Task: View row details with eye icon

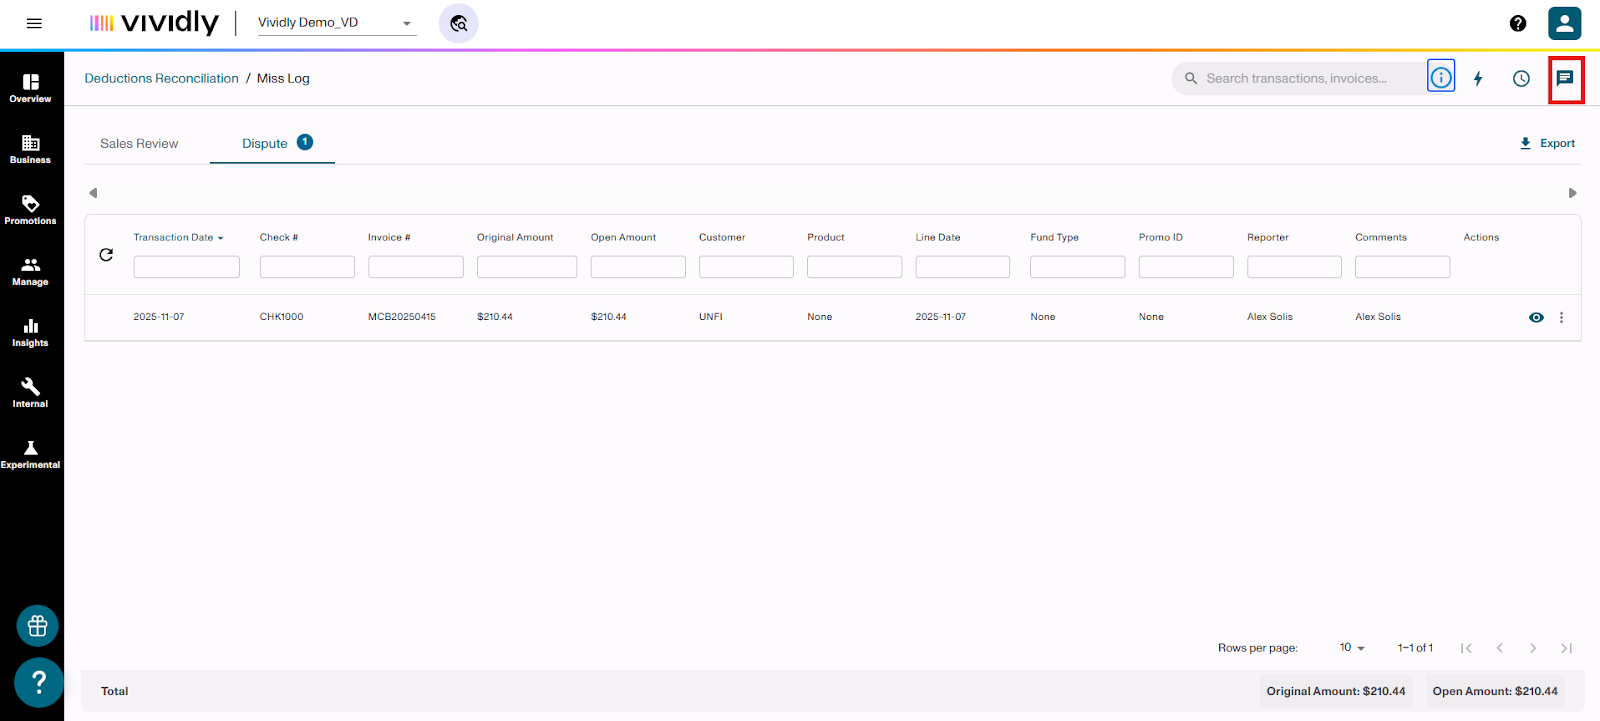Action: [1536, 317]
